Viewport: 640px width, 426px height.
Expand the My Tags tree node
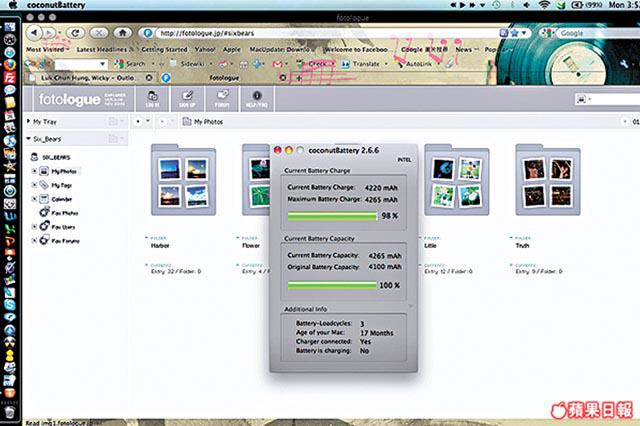(34, 185)
